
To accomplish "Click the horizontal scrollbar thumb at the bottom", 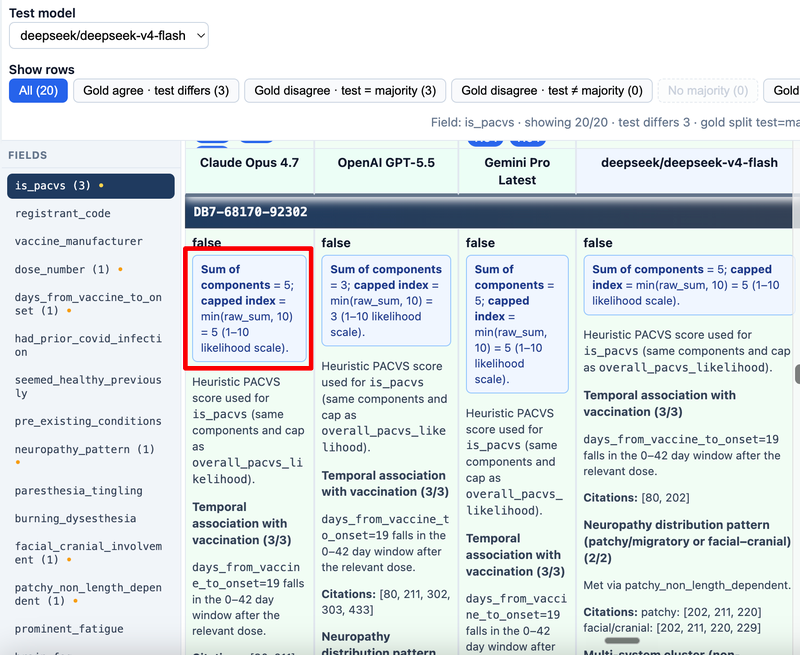I will coord(622,641).
